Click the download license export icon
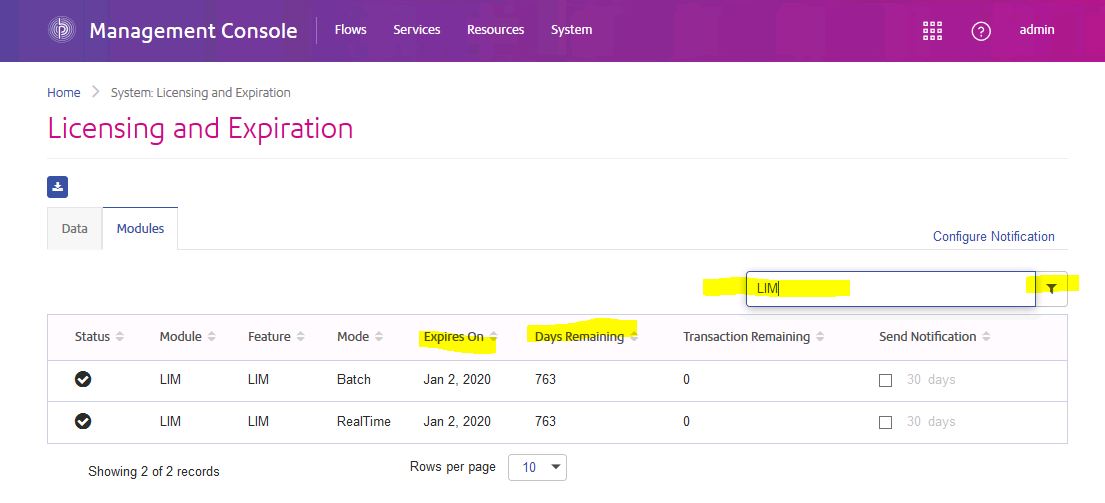Screen dimensions: 1105x503 [x=58, y=187]
